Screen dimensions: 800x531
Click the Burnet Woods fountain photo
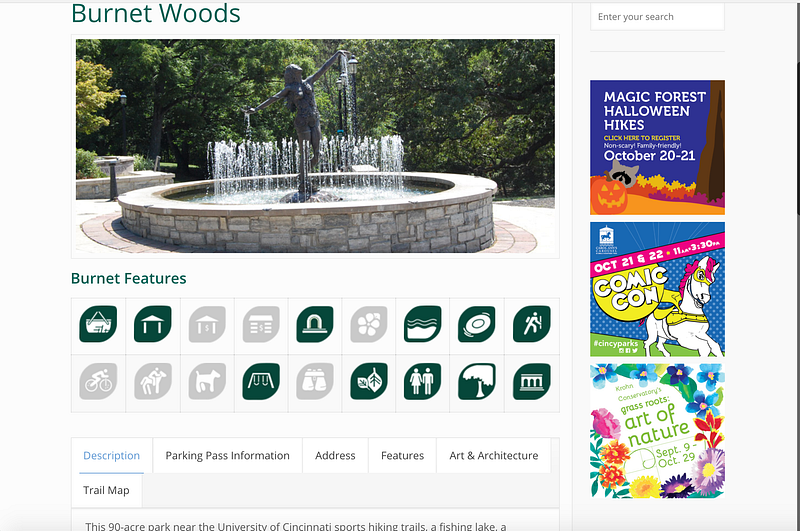315,146
